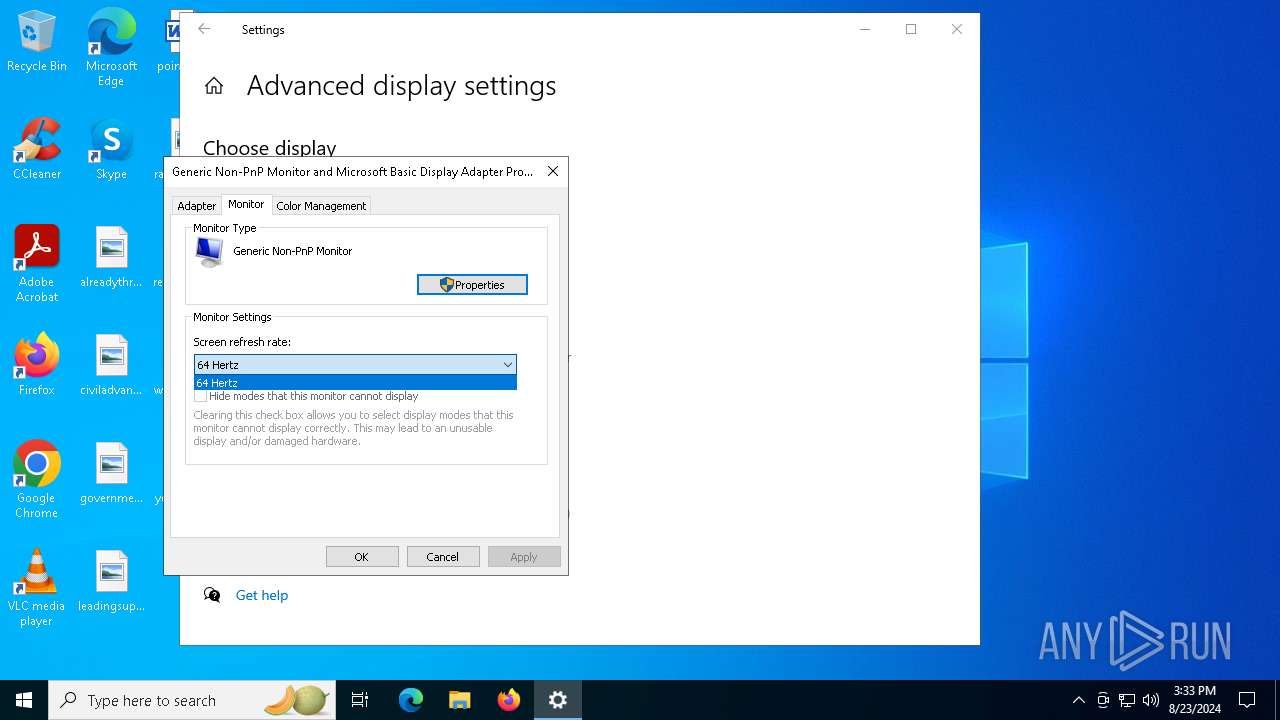Switch to the Monitor tab
The height and width of the screenshot is (720, 1280).
point(246,204)
